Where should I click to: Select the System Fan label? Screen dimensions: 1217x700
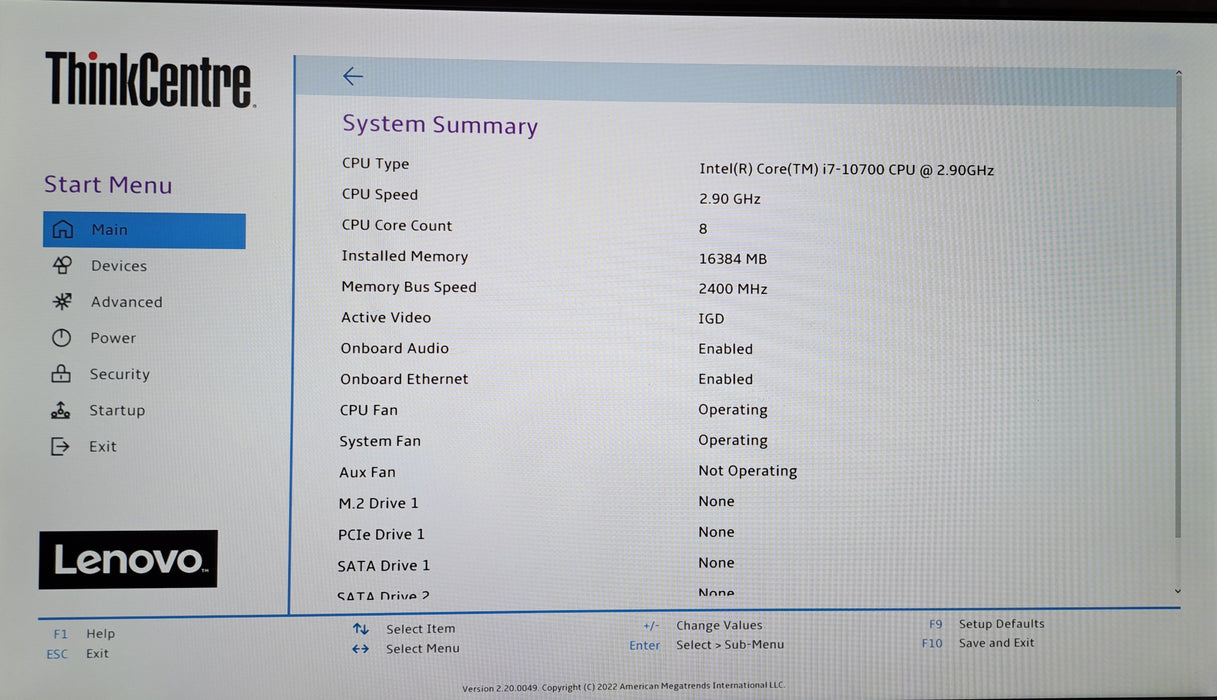pyautogui.click(x=380, y=441)
